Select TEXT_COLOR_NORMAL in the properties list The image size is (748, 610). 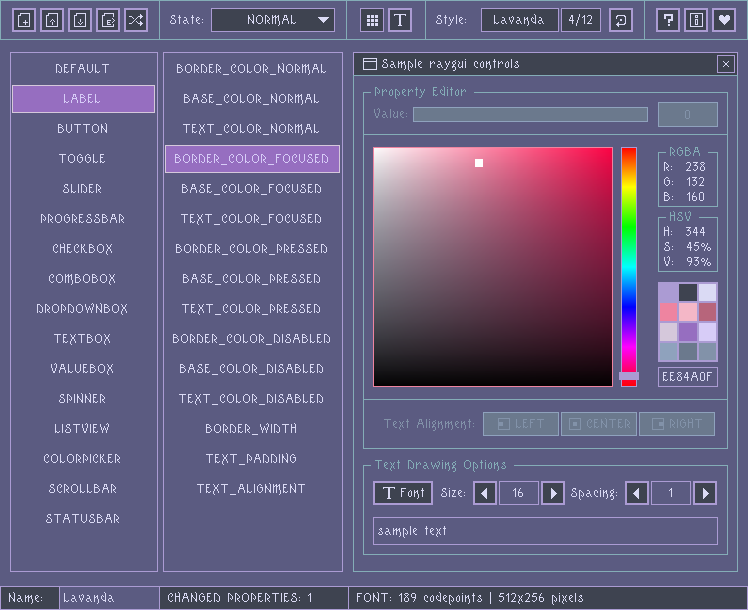point(251,129)
